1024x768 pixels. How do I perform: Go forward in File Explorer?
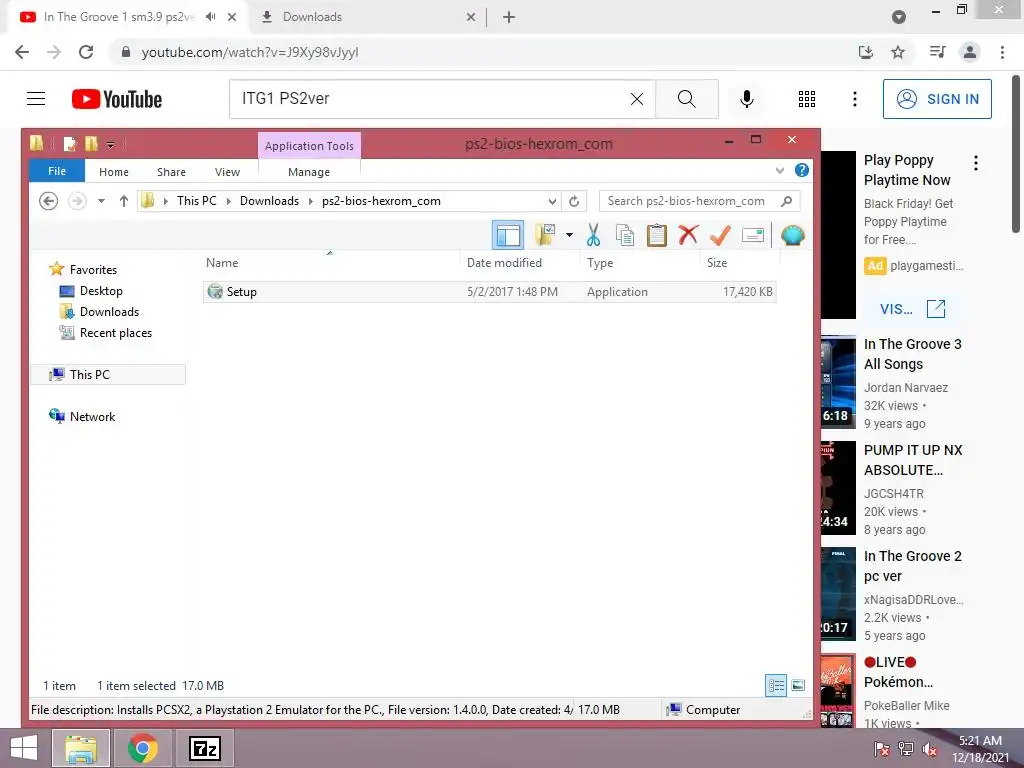tap(77, 201)
